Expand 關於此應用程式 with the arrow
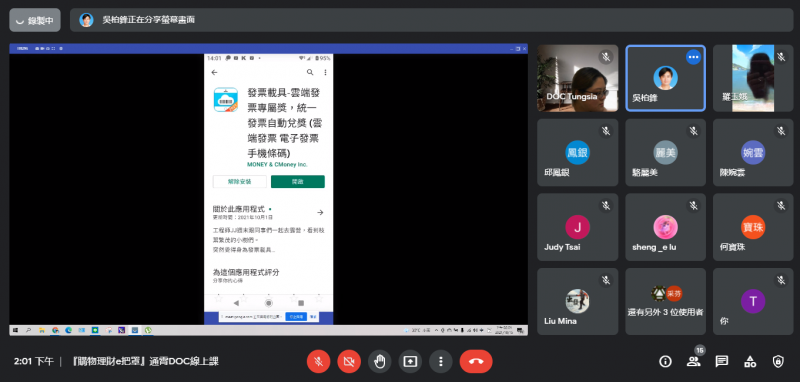 click(320, 212)
